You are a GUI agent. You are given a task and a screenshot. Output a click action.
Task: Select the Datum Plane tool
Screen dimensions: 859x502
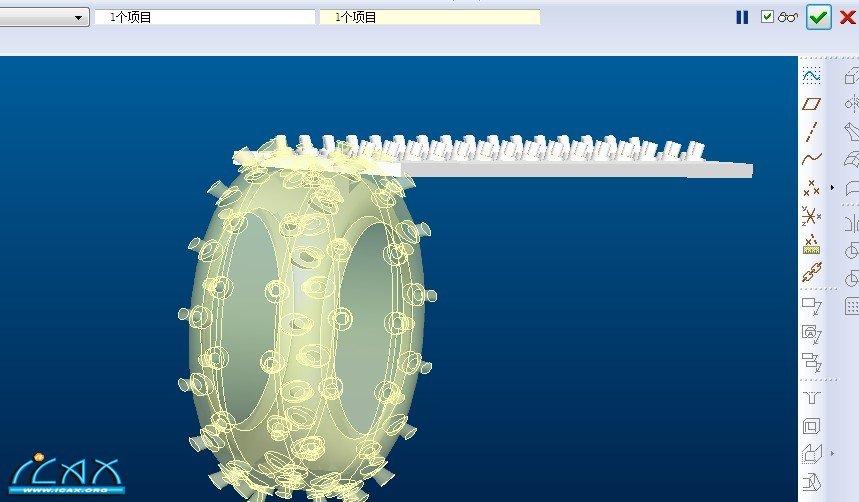coord(811,104)
